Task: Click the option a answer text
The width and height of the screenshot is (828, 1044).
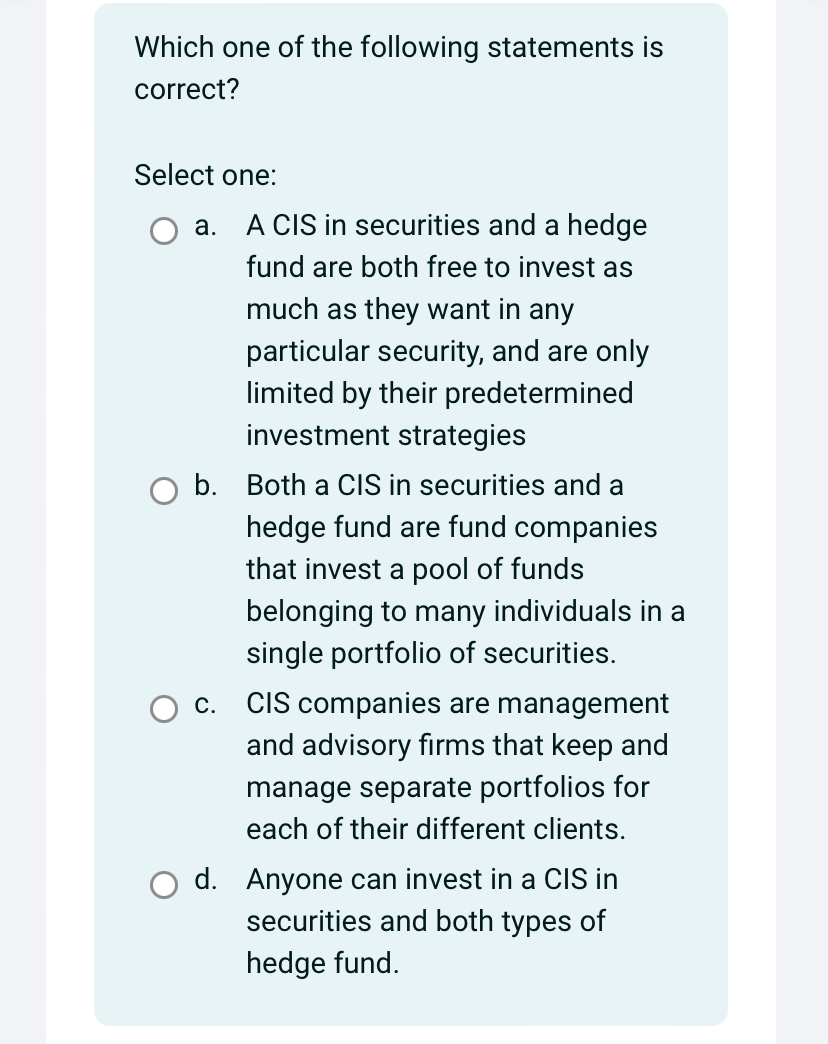Action: click(x=448, y=330)
